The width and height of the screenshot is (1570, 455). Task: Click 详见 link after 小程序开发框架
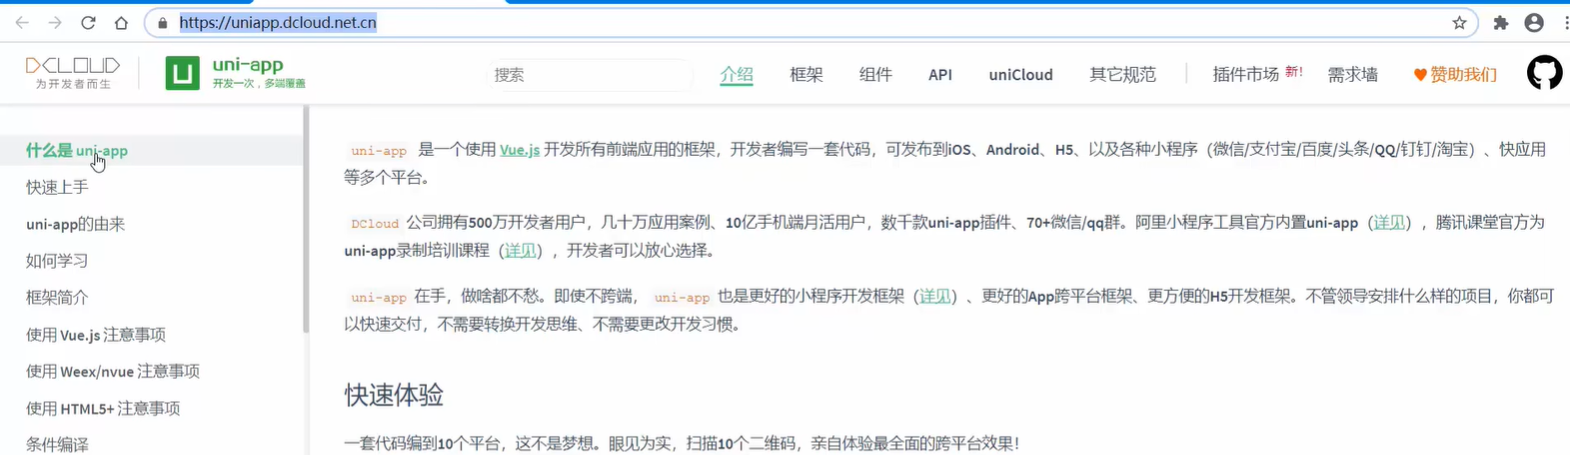click(x=935, y=296)
